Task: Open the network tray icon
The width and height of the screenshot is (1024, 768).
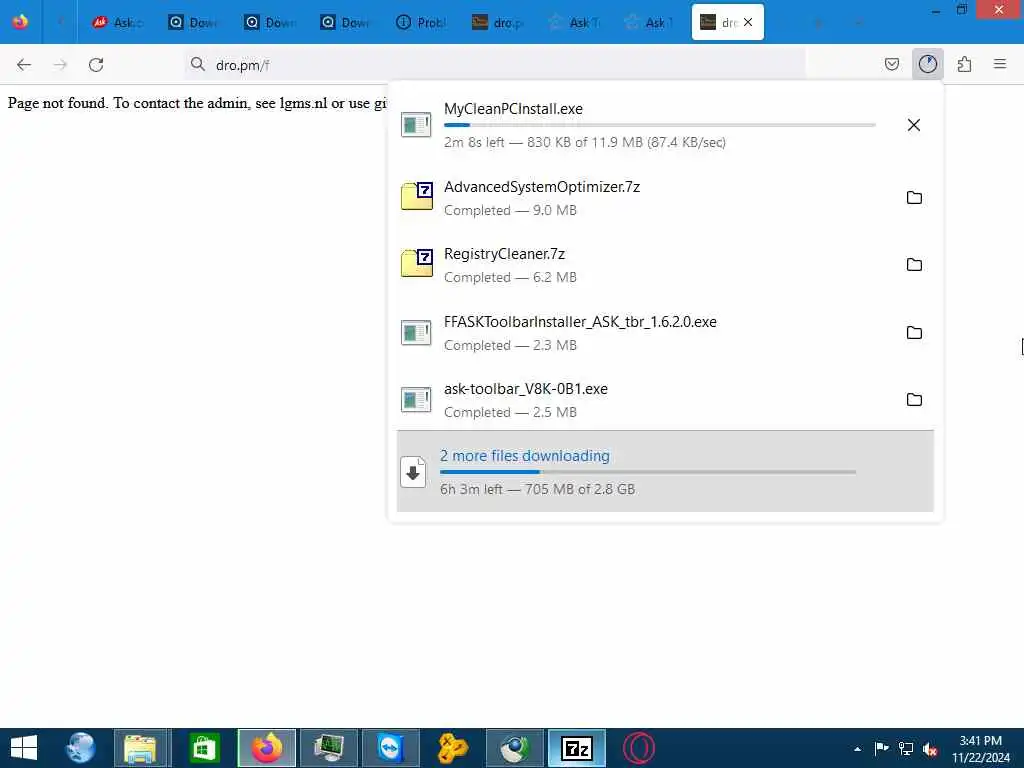Action: pos(906,749)
